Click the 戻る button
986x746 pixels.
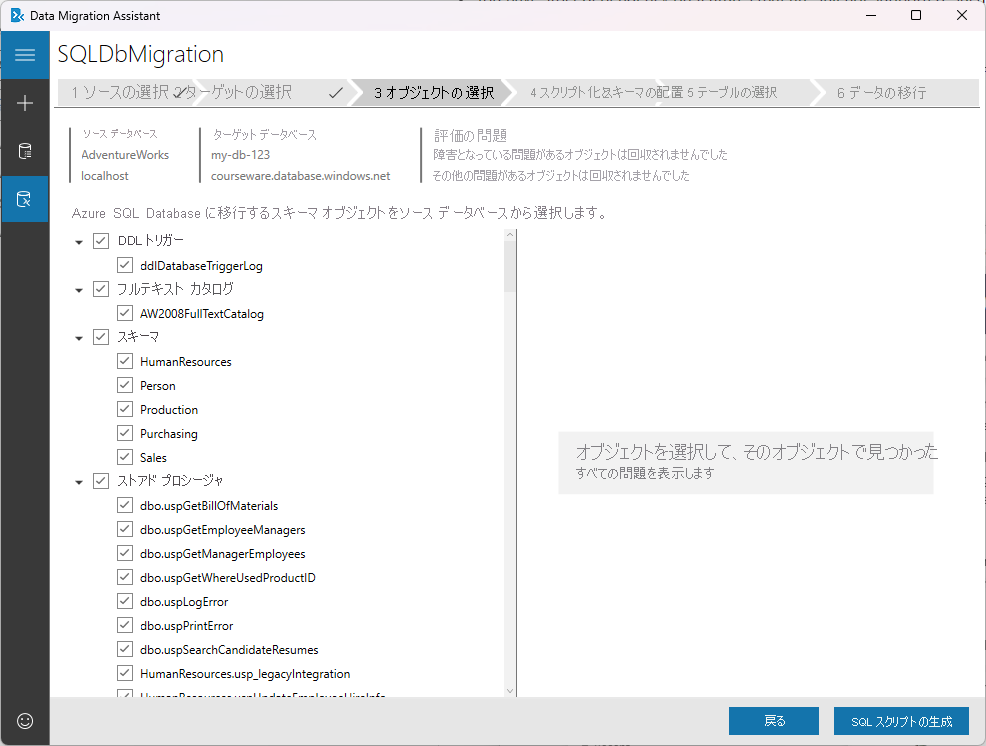pyautogui.click(x=773, y=721)
